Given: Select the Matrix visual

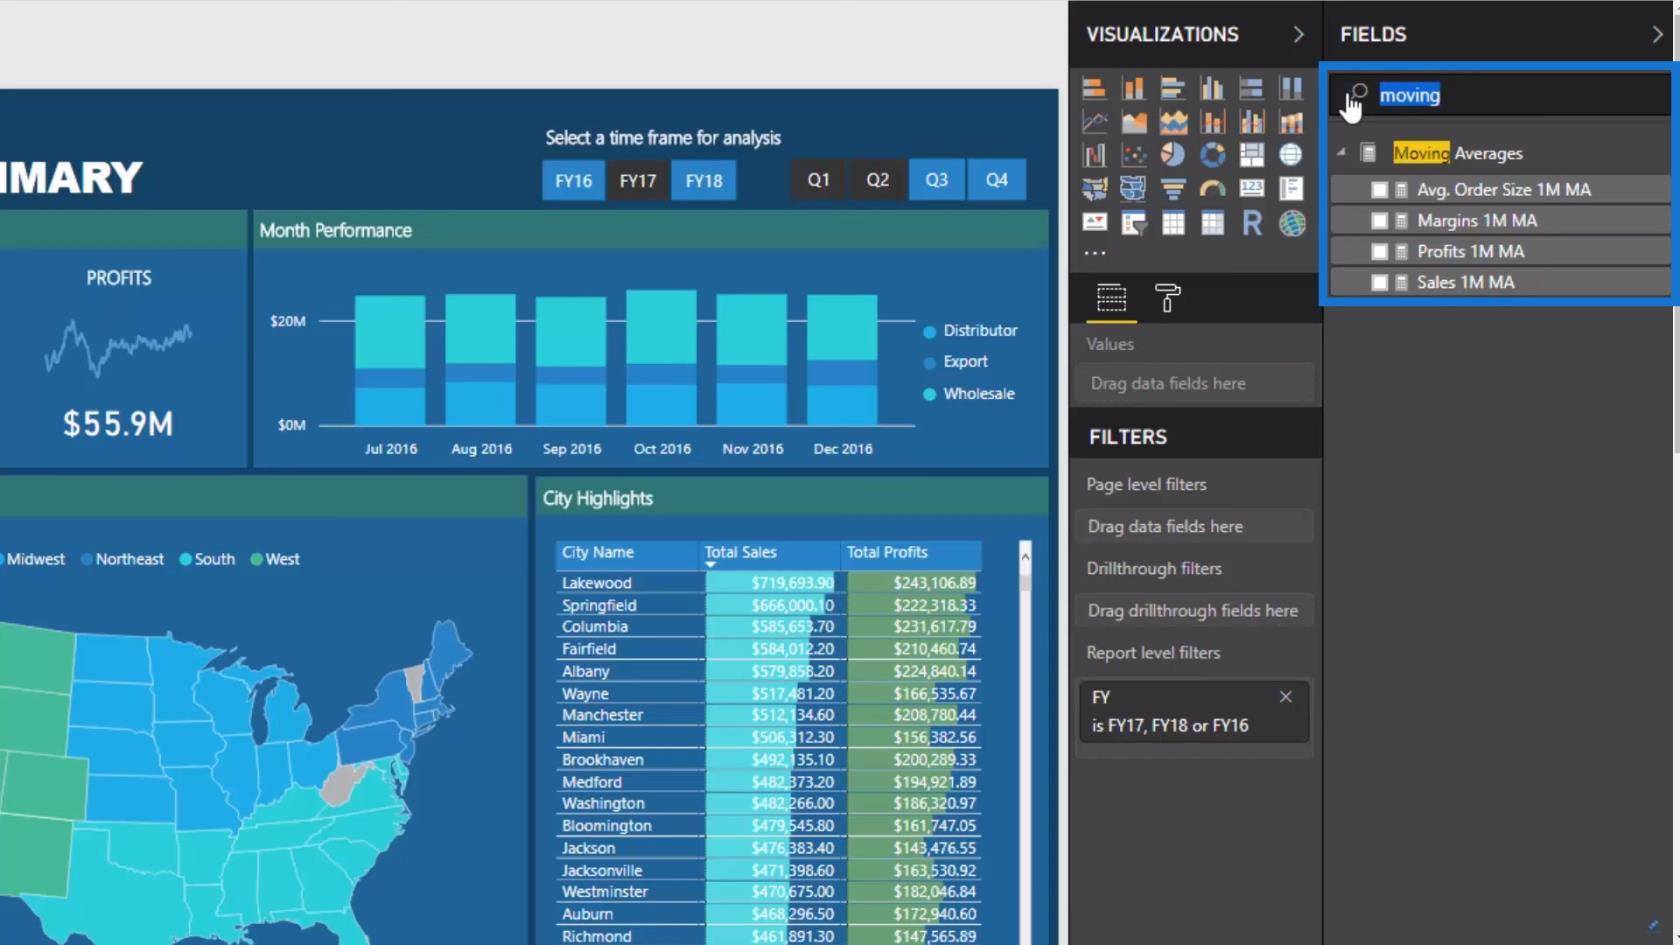Looking at the screenshot, I should coord(1212,223).
